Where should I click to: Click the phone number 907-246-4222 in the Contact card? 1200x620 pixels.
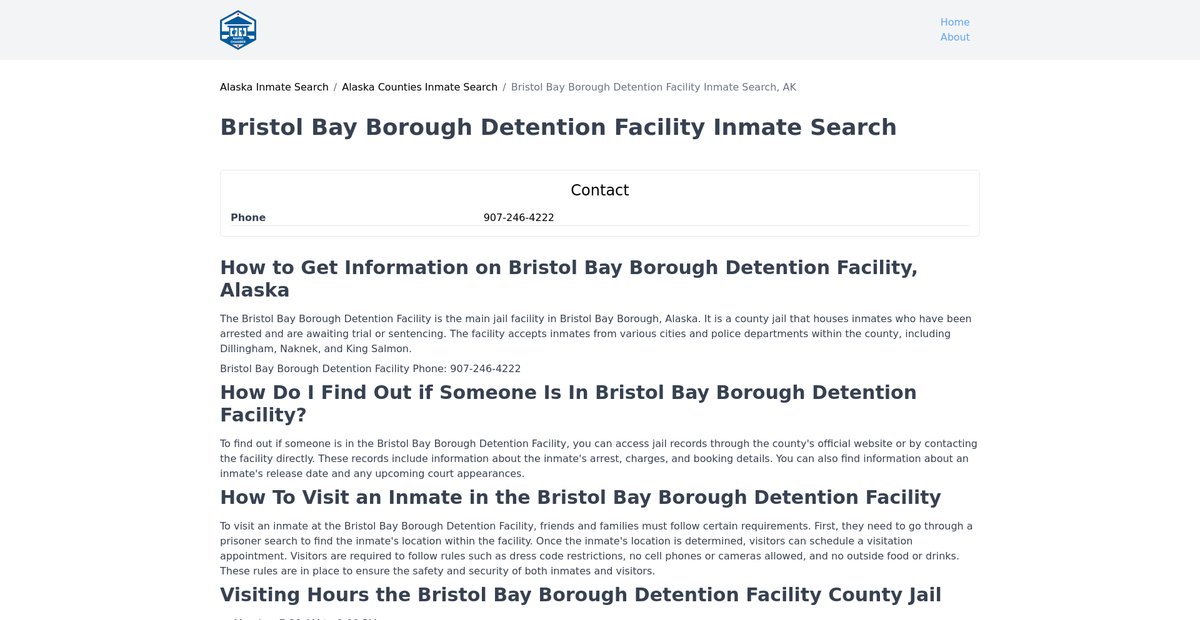pos(518,217)
